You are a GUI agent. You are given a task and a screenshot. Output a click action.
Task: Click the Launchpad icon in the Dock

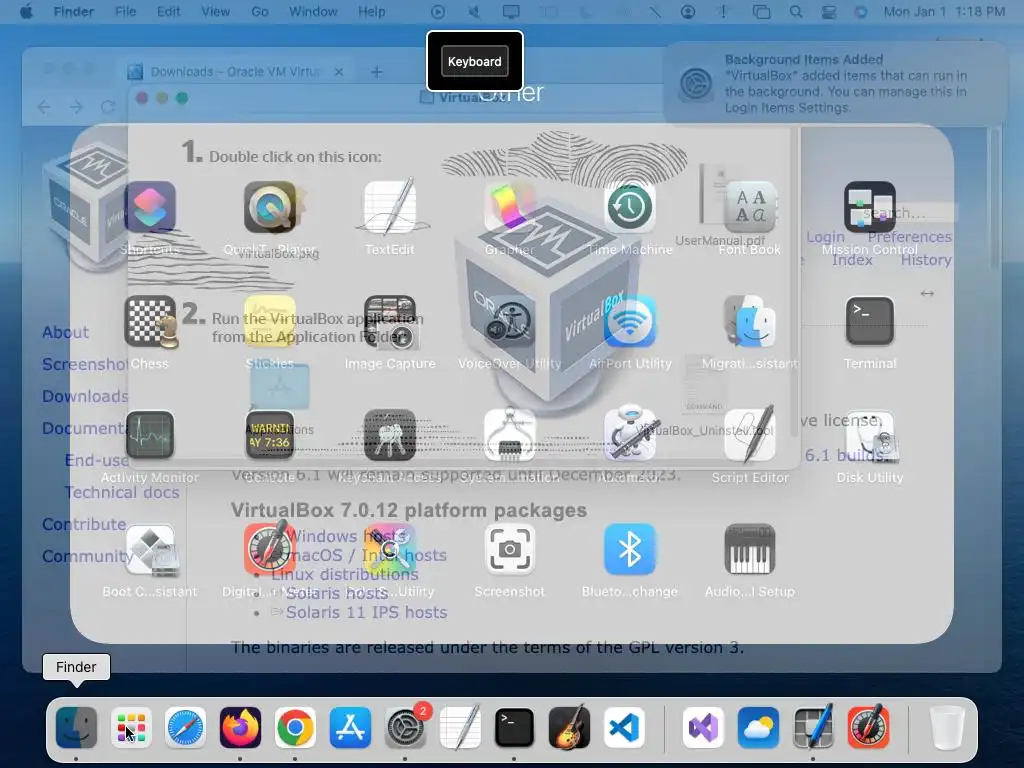131,727
